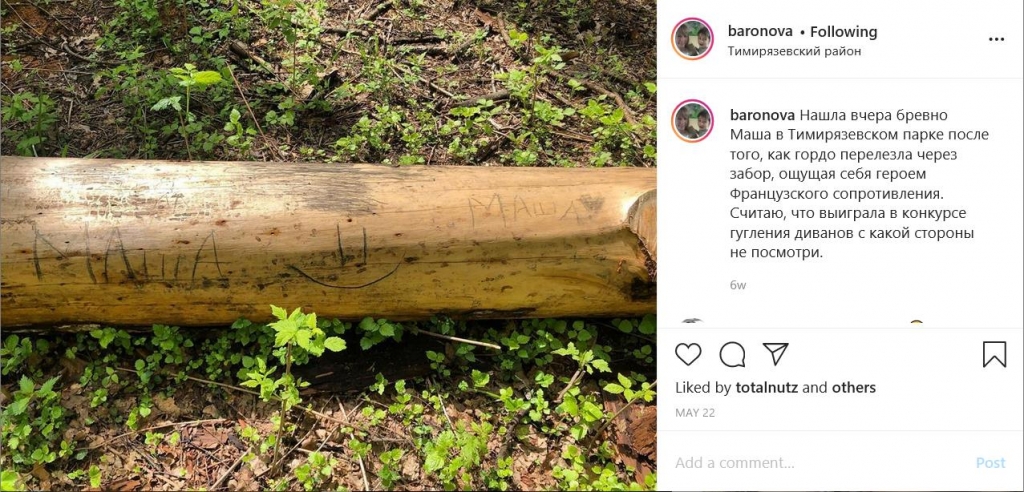Like the post with the heart icon
The height and width of the screenshot is (492, 1024).
[688, 354]
